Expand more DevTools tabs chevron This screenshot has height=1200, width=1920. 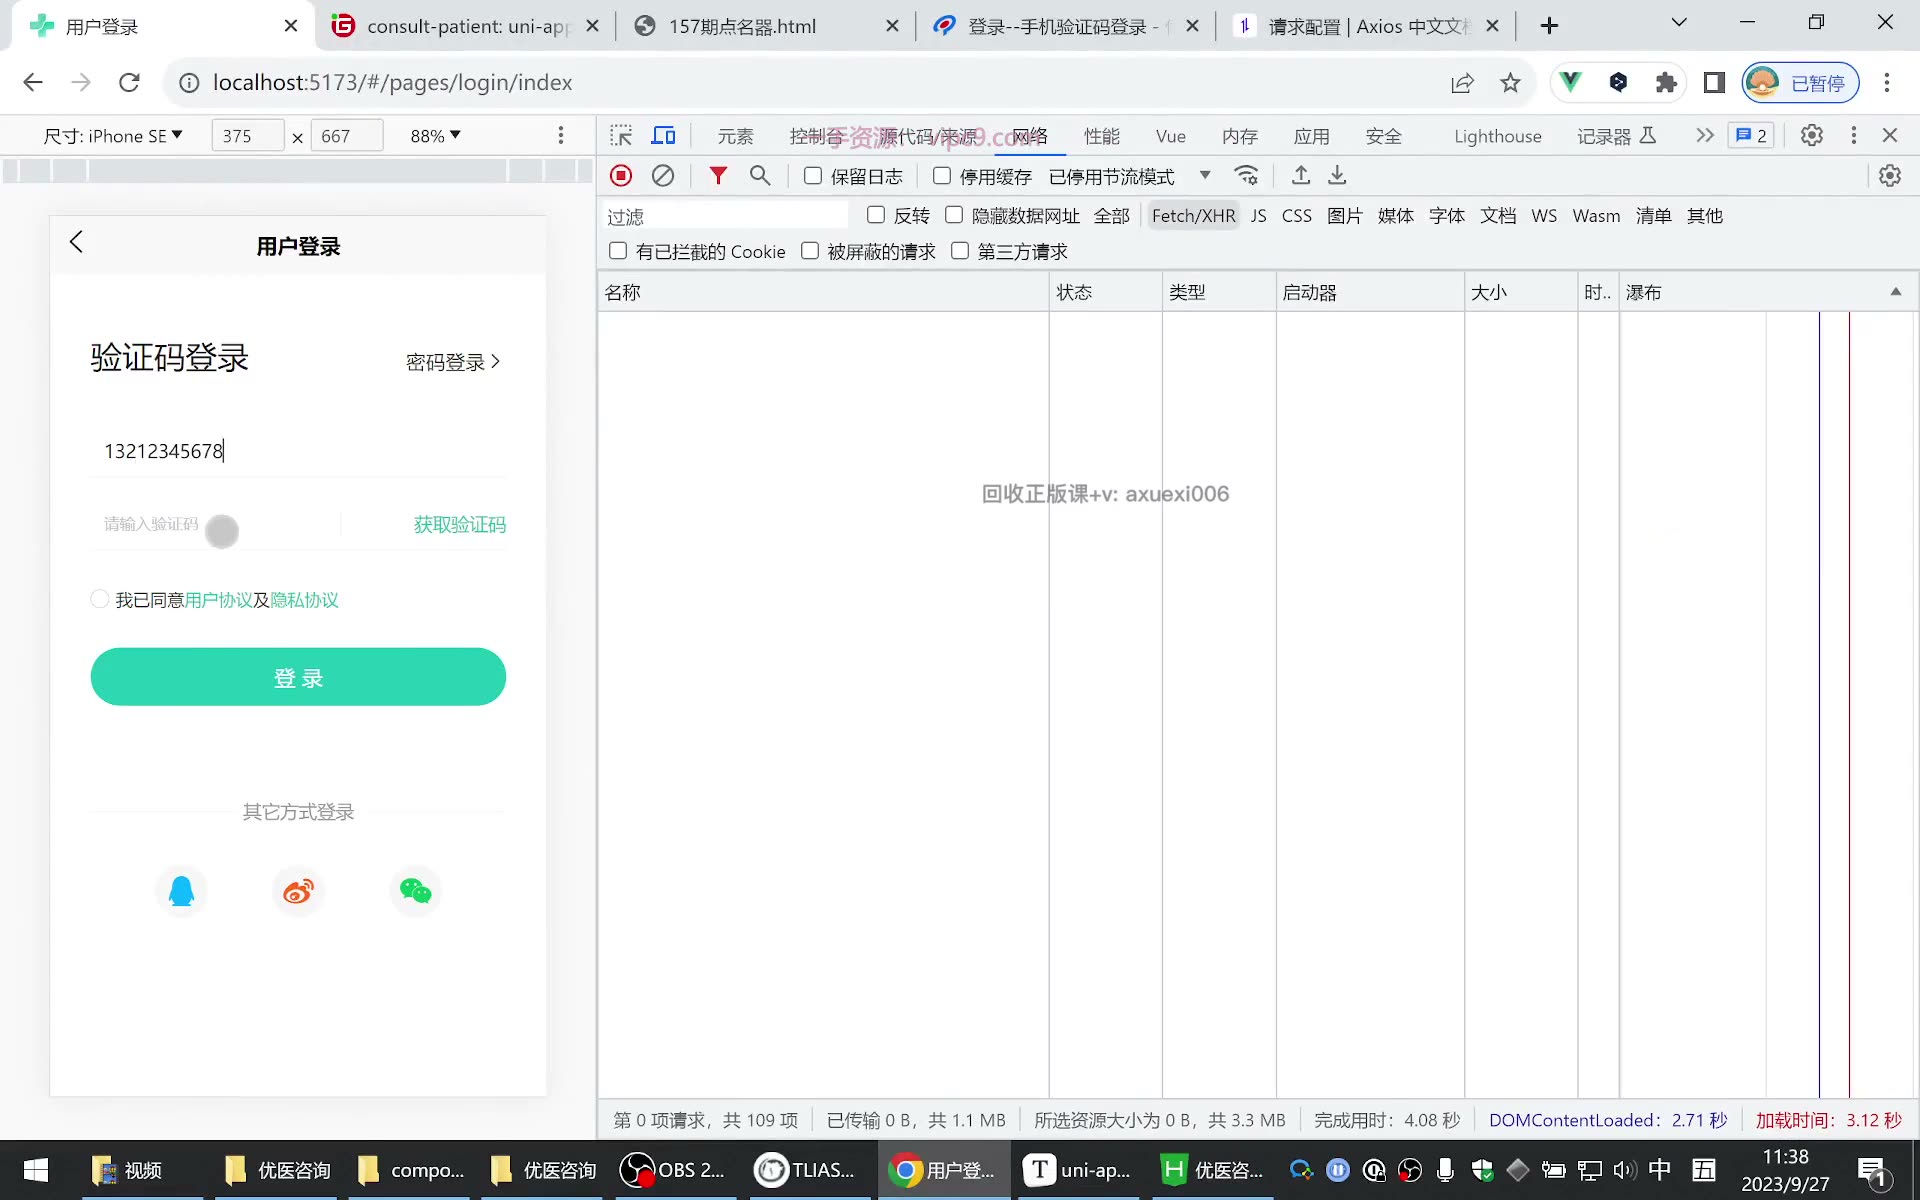pyautogui.click(x=1705, y=136)
